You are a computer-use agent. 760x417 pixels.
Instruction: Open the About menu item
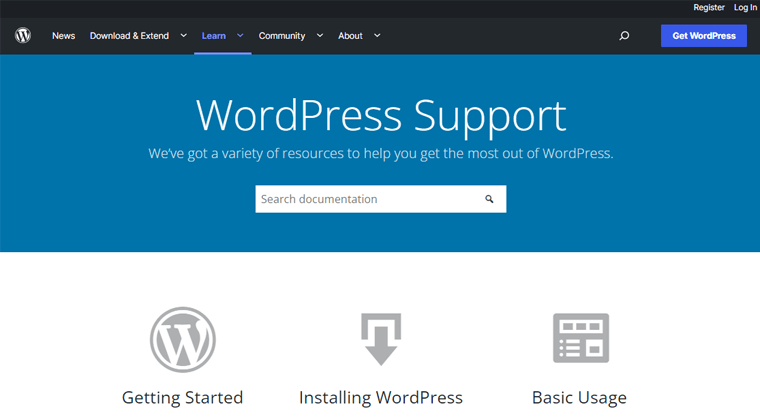pyautogui.click(x=350, y=36)
